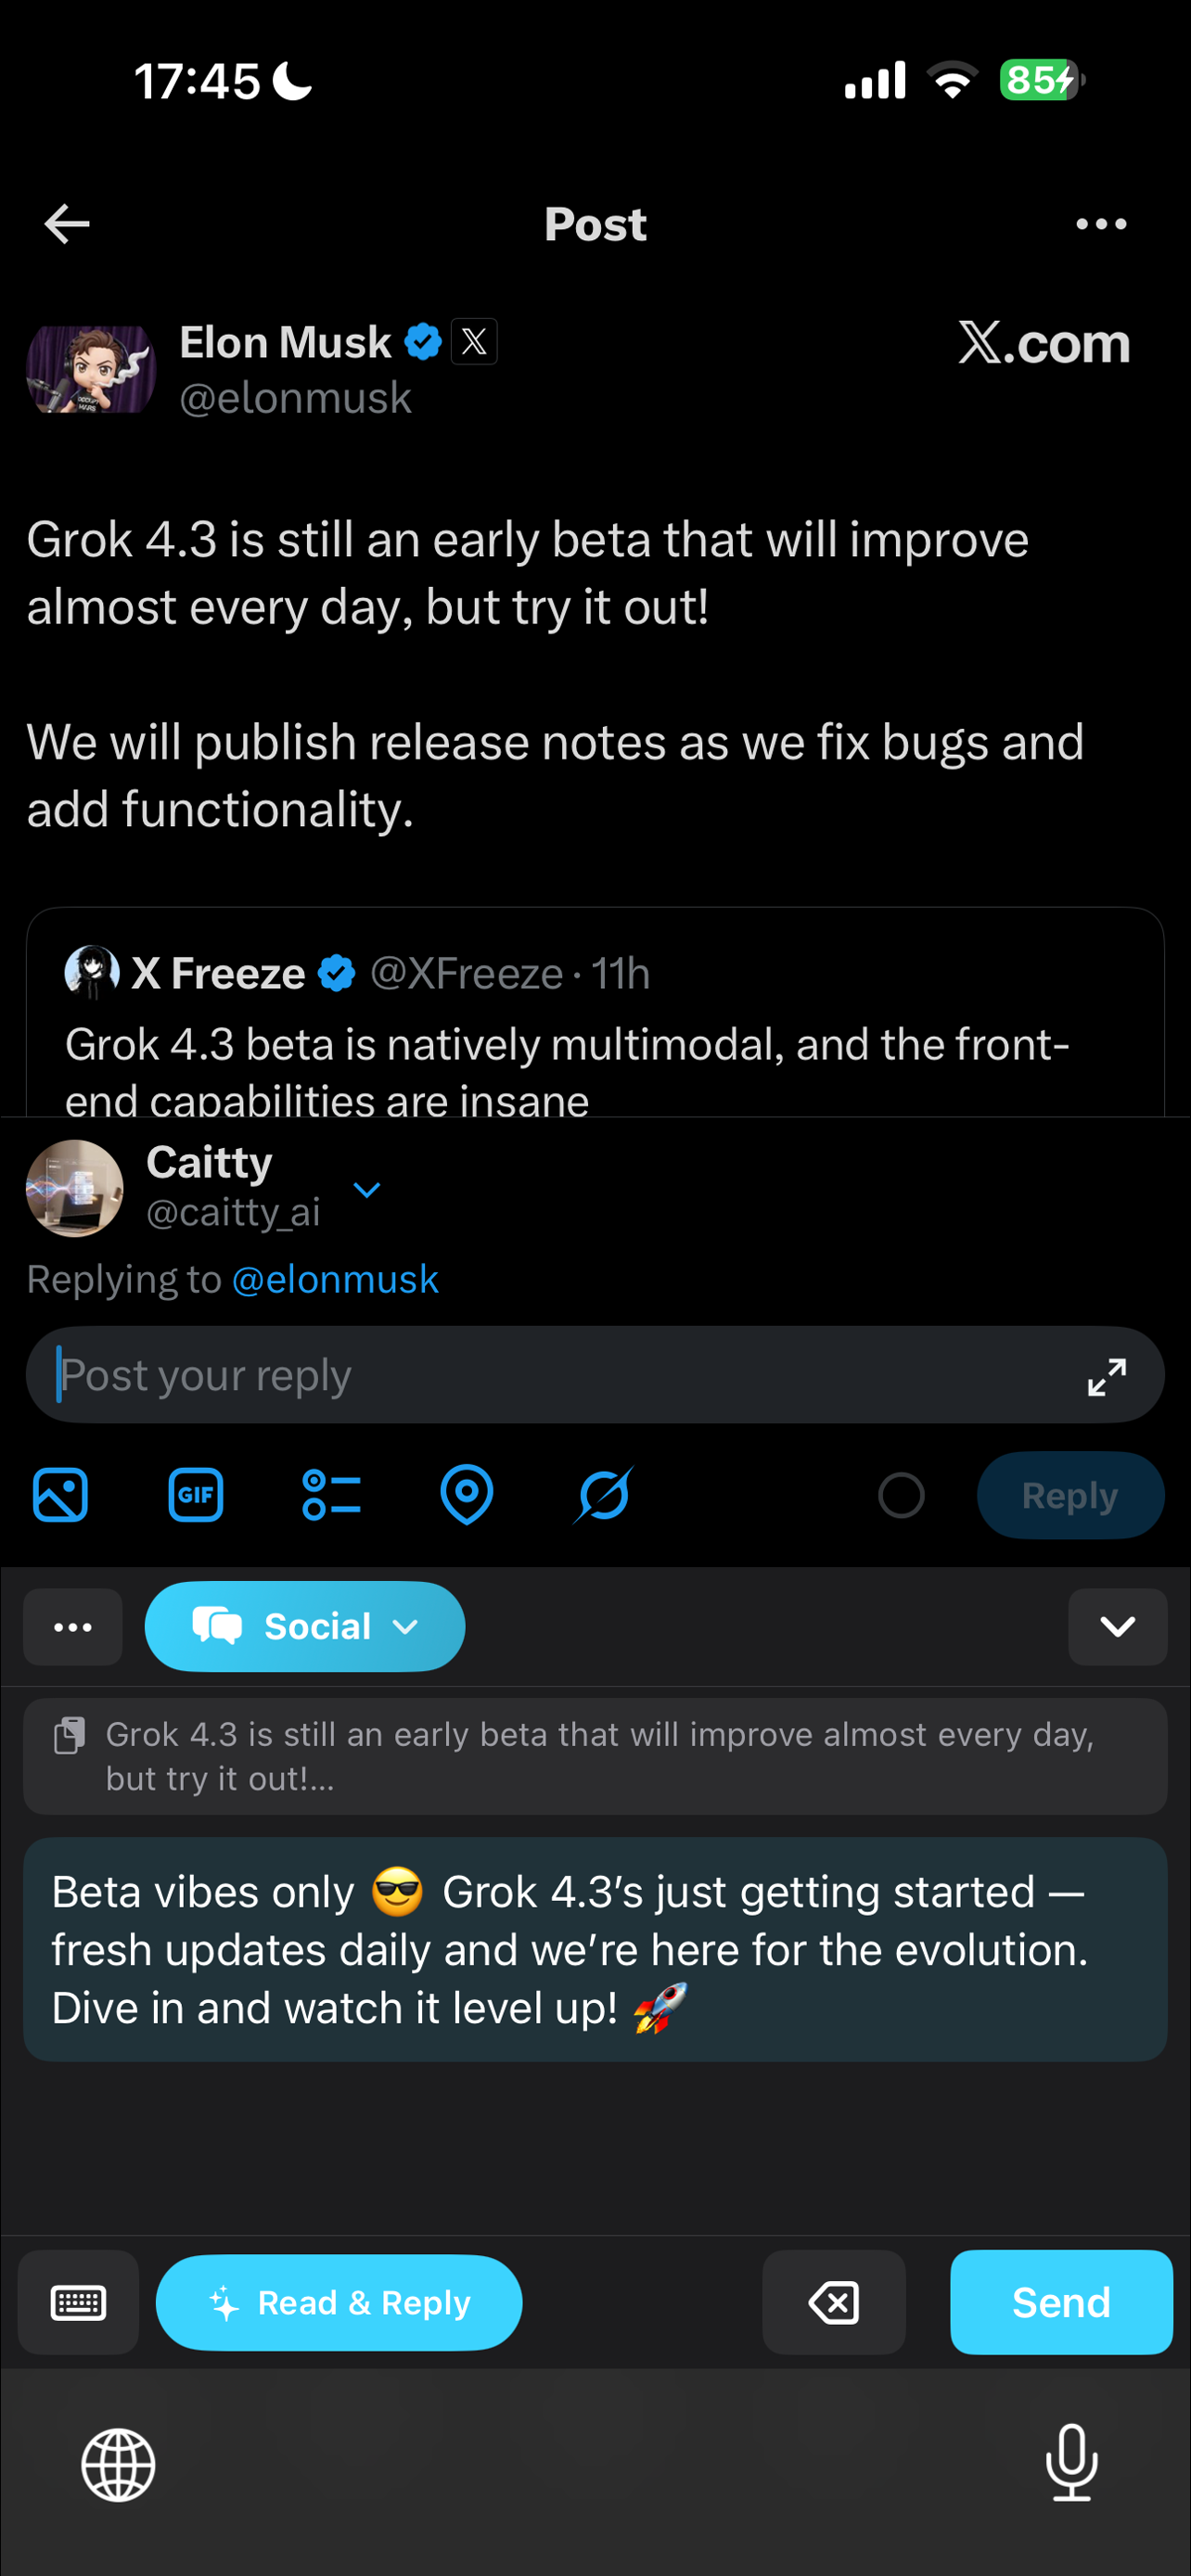Open the post's three-dot menu
The width and height of the screenshot is (1191, 2576).
pos(1102,223)
